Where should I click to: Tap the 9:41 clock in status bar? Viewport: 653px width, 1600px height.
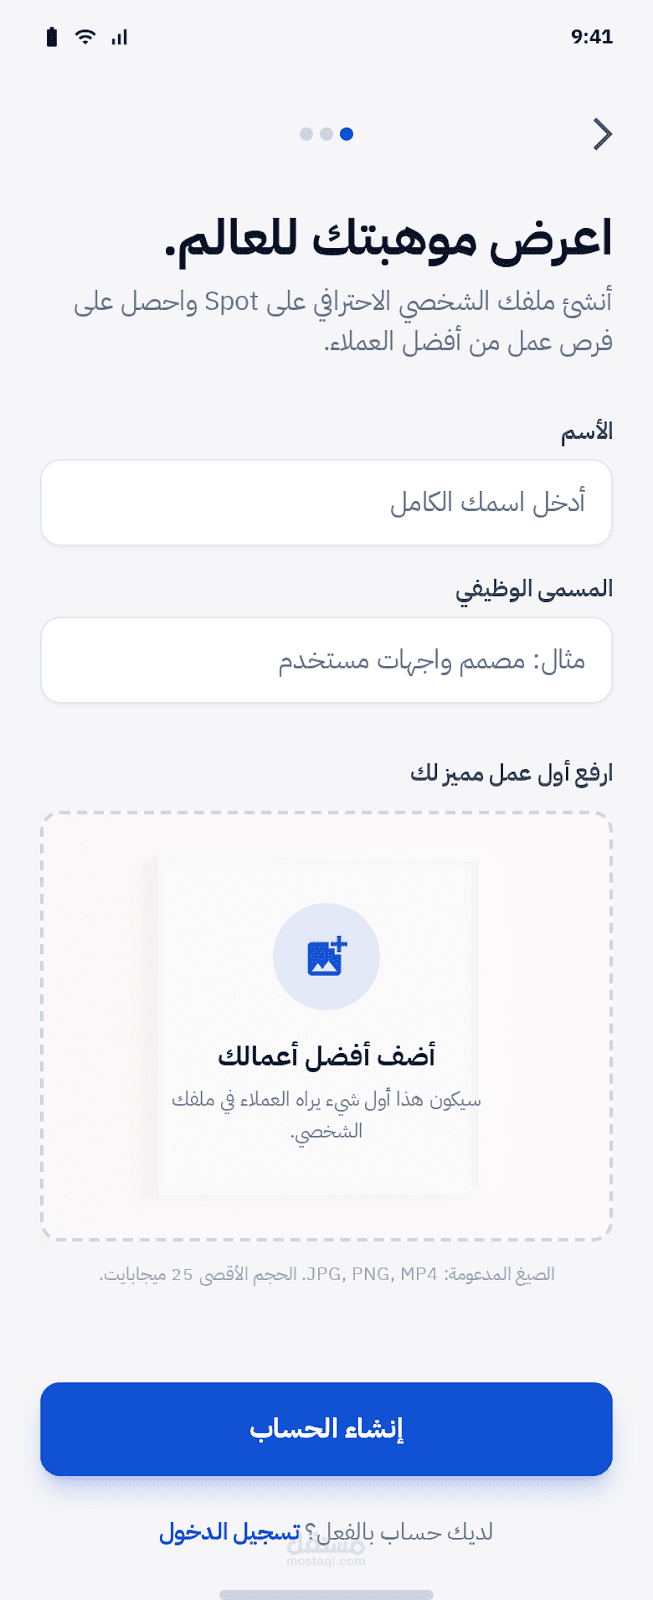(591, 37)
